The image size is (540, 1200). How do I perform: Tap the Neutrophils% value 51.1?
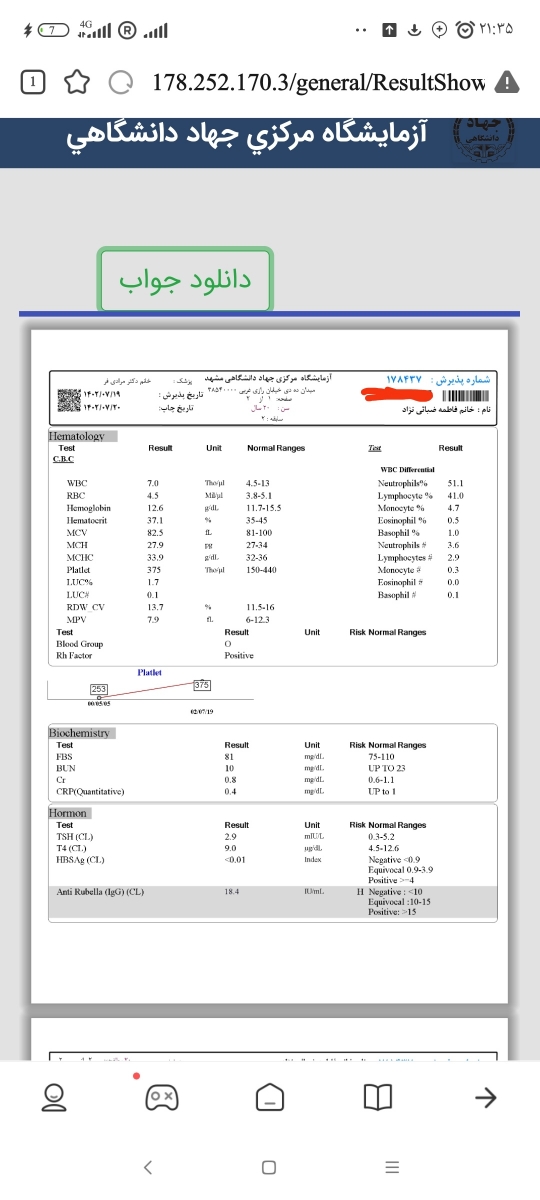[x=456, y=483]
